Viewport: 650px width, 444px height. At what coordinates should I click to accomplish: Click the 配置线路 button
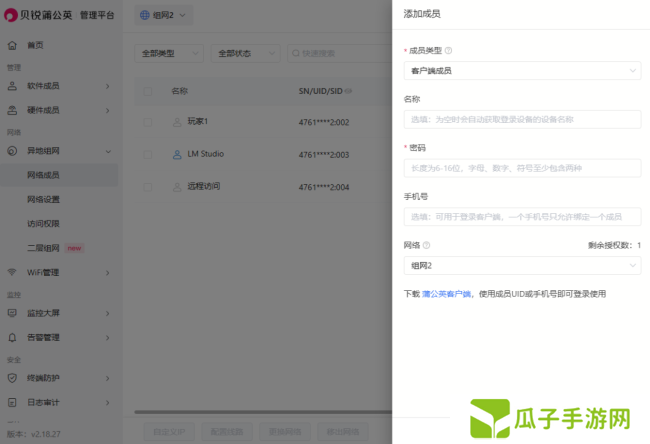tap(227, 432)
